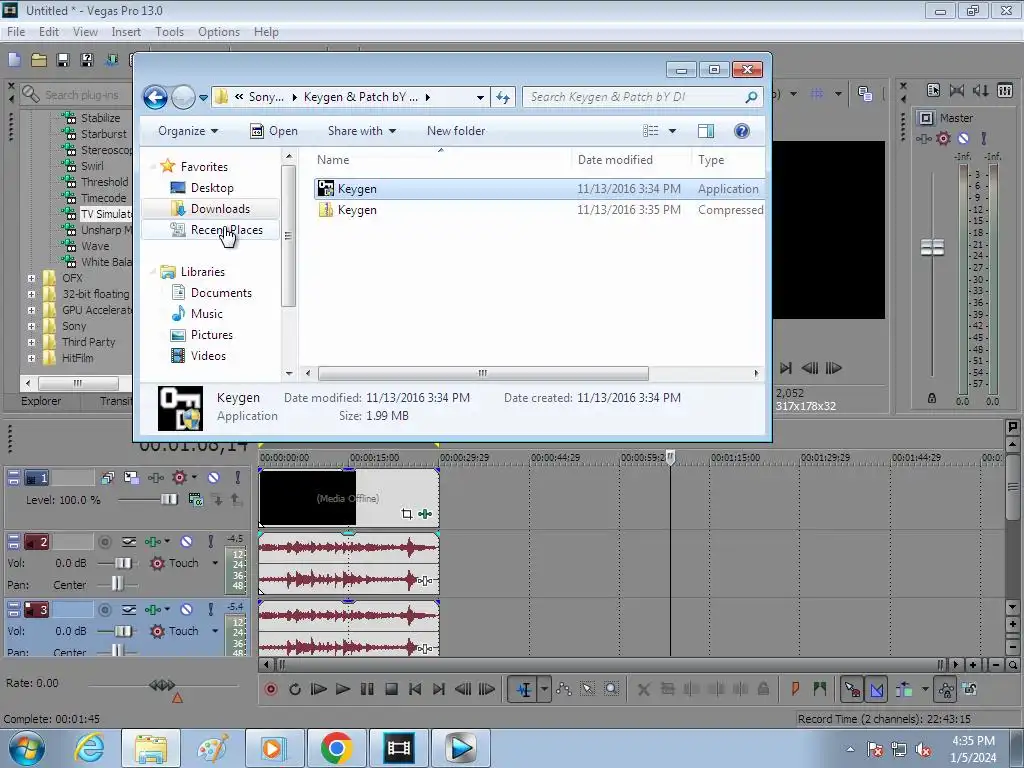Open file dialog Help icon

click(741, 131)
